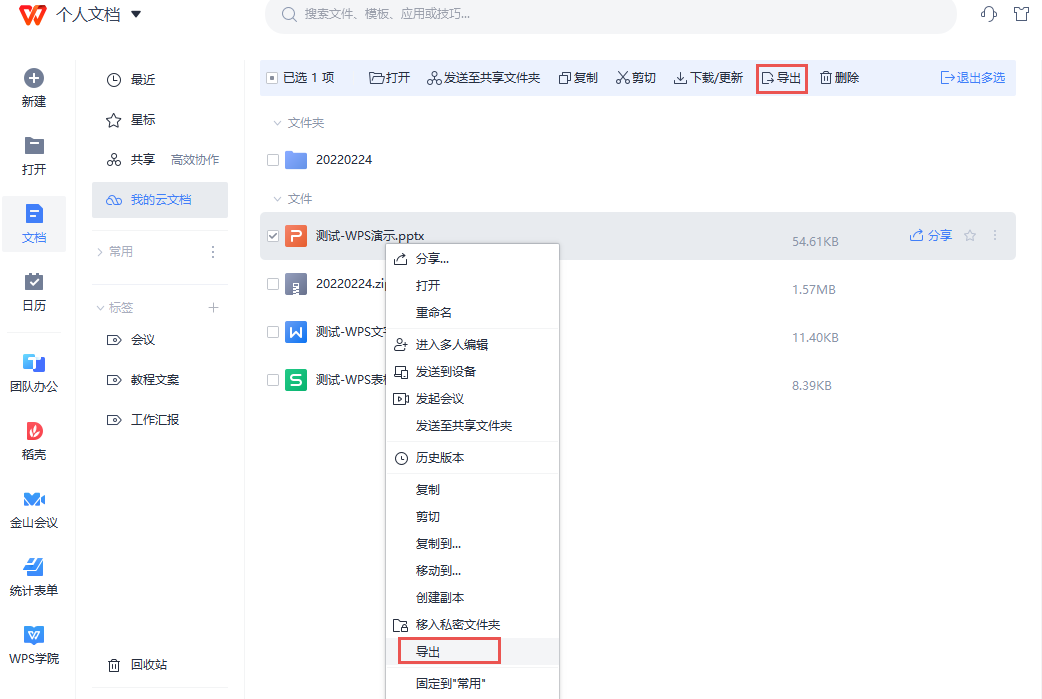Select 发起会议 in context menu
Screen dimensions: 1042x699
coord(472,399)
